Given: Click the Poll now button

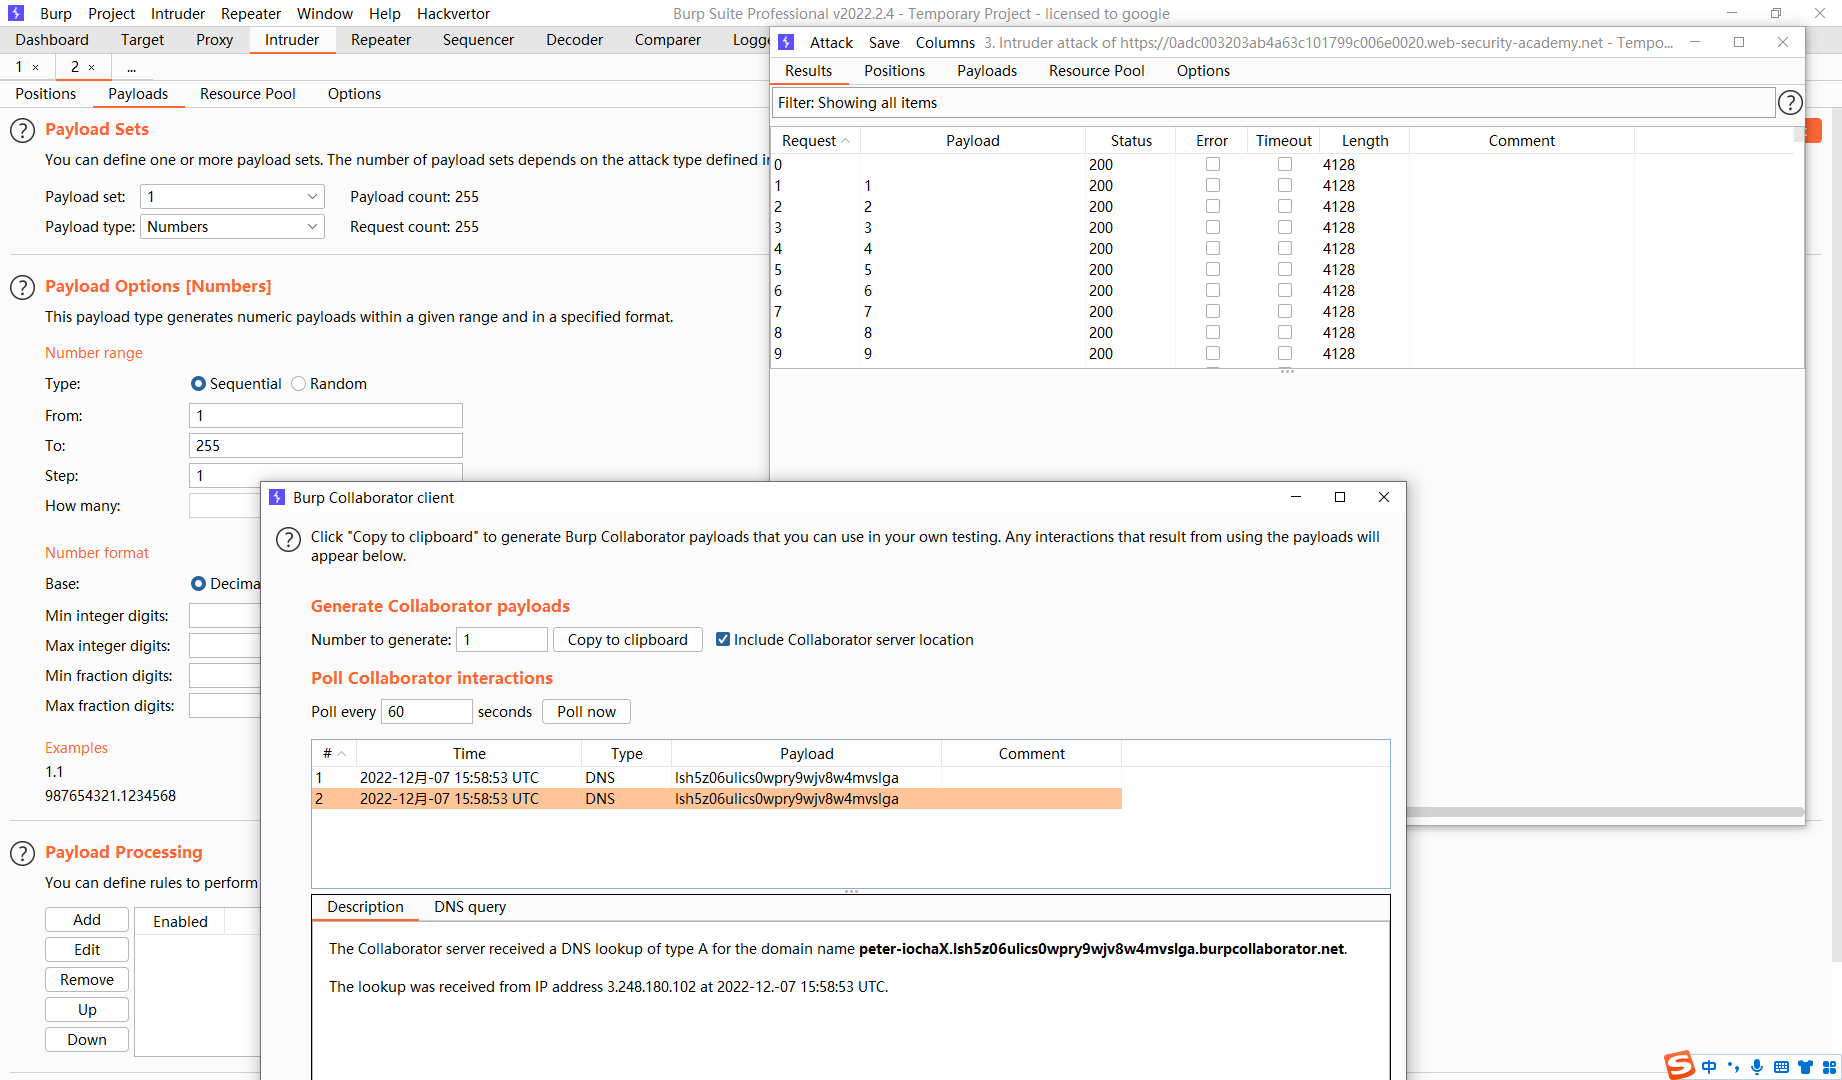Looking at the screenshot, I should [x=586, y=712].
